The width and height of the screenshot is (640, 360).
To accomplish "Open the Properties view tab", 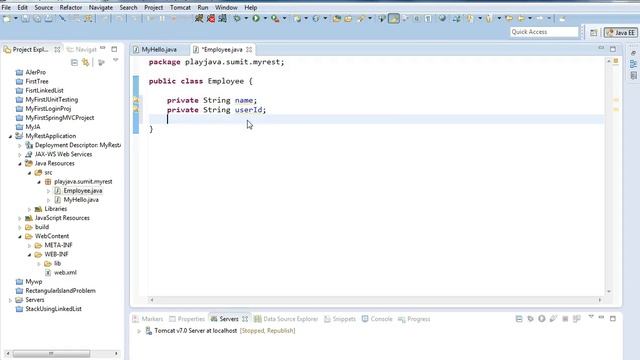I will pyautogui.click(x=187, y=319).
